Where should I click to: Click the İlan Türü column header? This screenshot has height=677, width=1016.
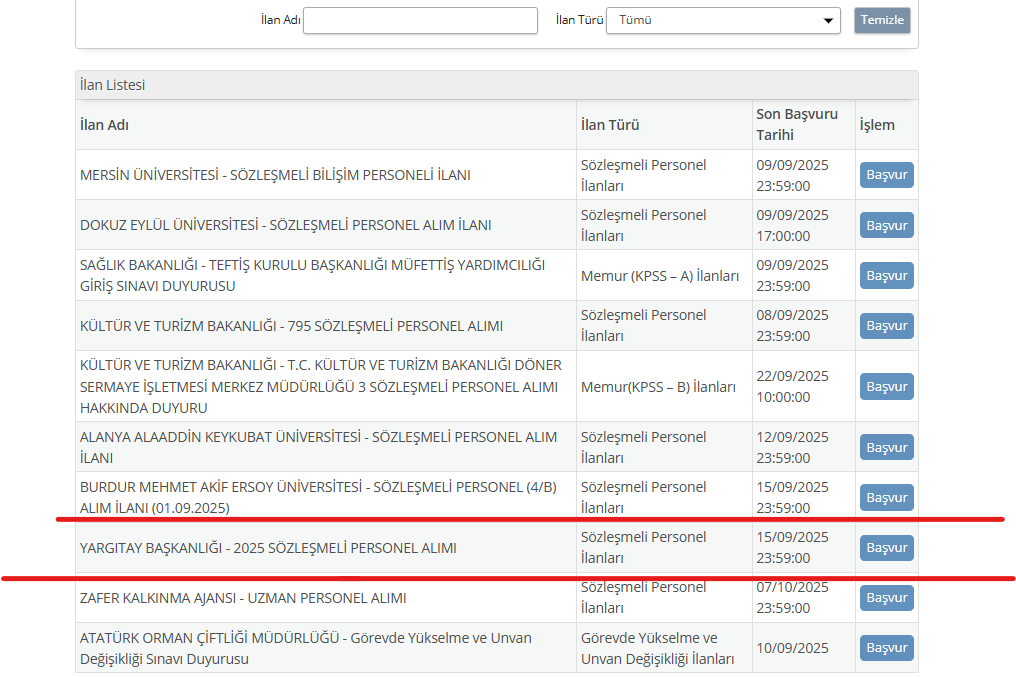point(664,125)
